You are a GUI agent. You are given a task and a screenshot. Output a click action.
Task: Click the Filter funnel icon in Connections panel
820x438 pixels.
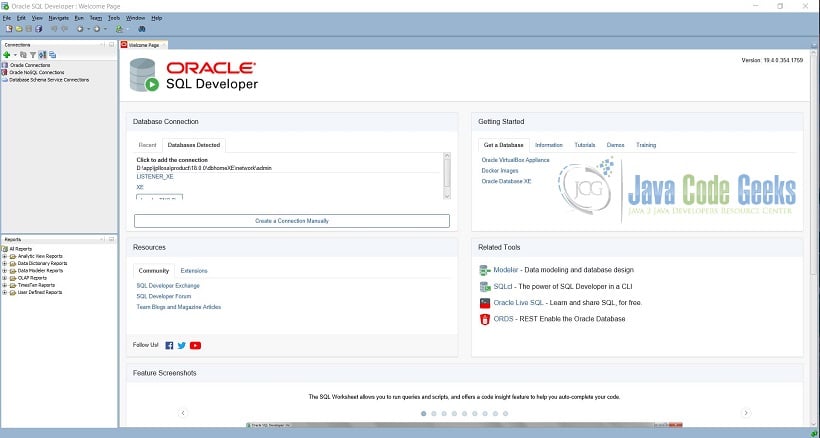pyautogui.click(x=32, y=54)
